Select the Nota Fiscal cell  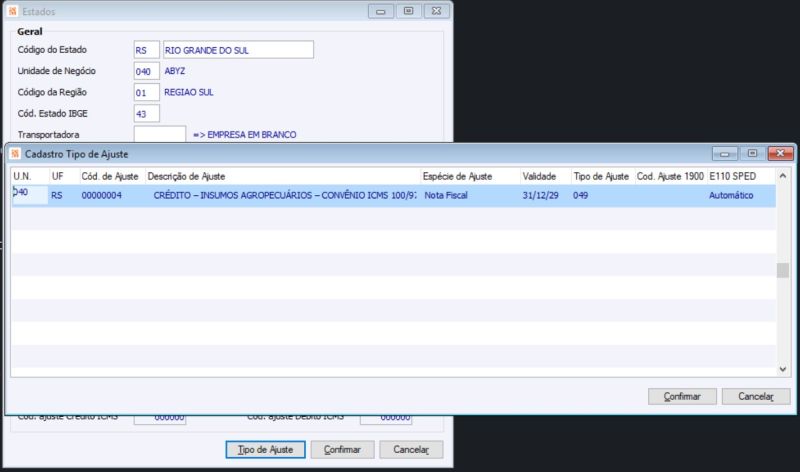470,195
